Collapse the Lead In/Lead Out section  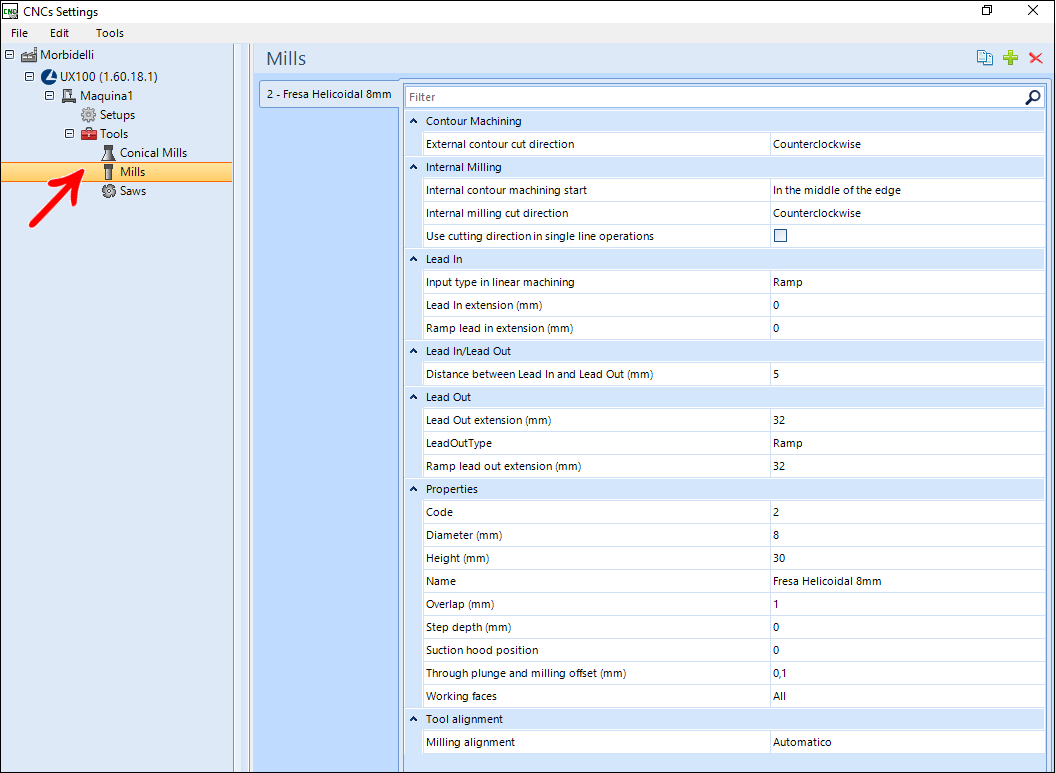click(x=414, y=351)
